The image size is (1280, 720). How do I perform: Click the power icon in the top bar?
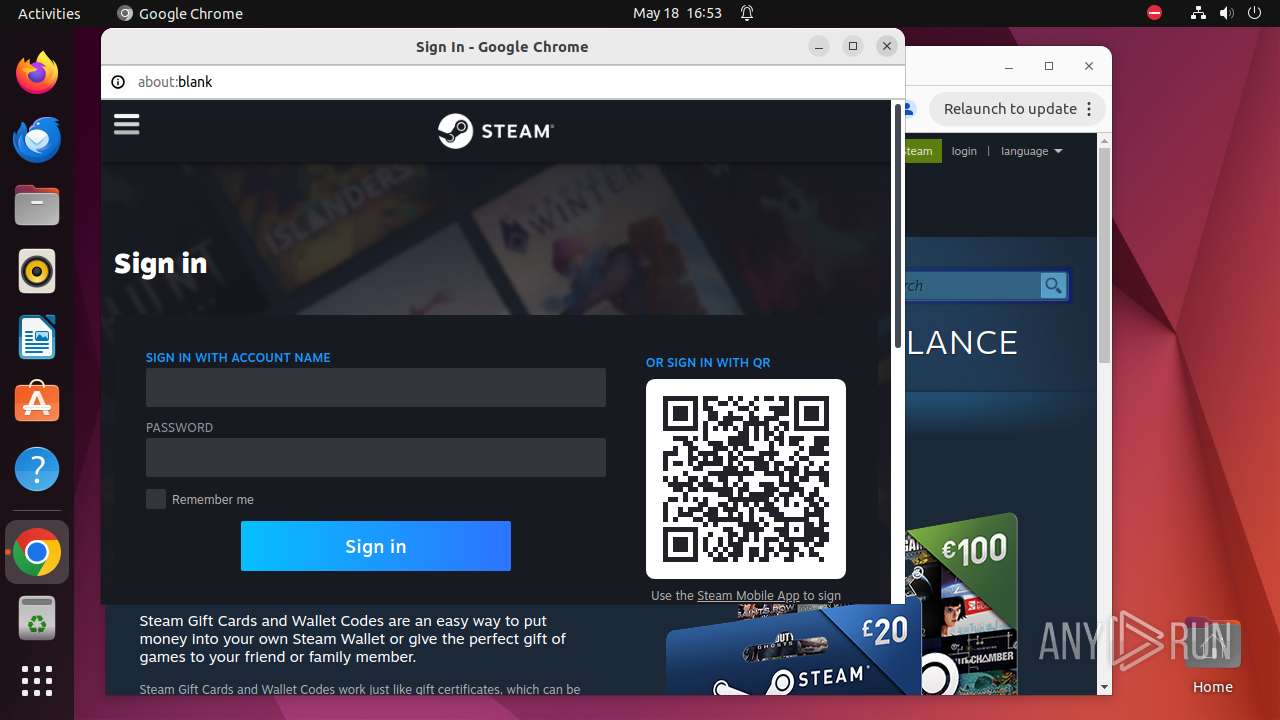click(x=1255, y=13)
